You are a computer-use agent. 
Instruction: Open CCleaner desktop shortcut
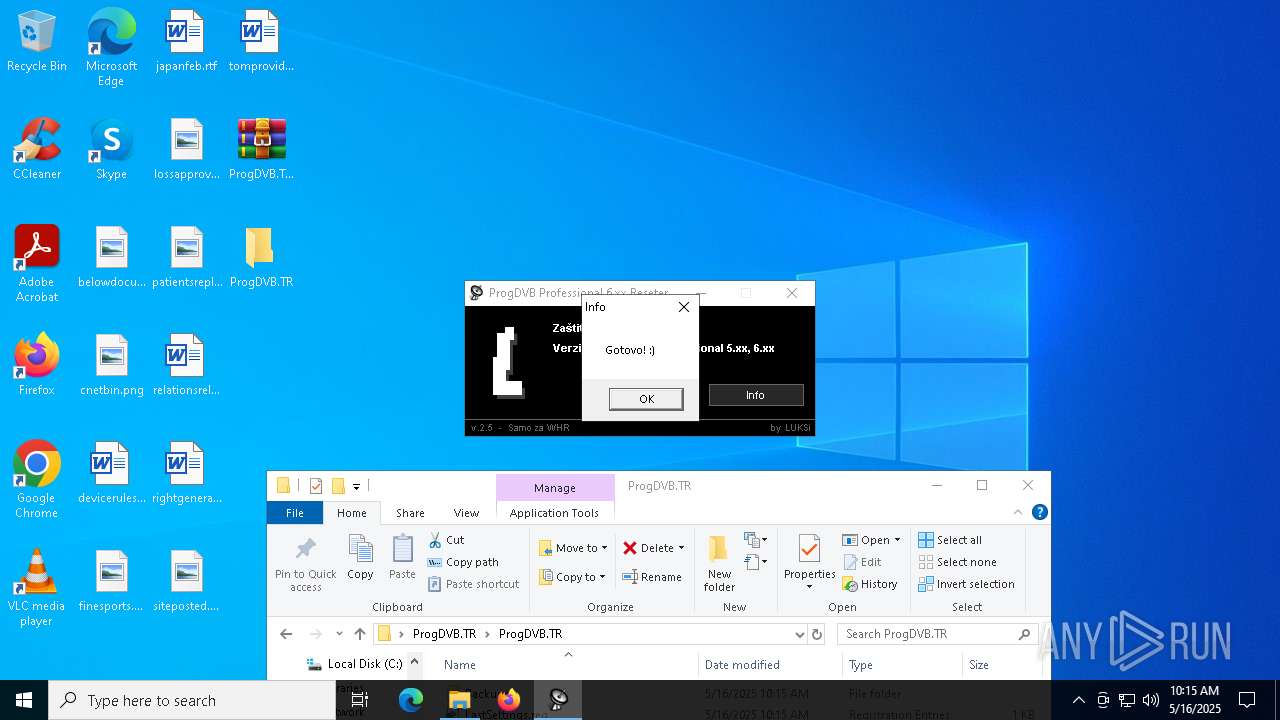pyautogui.click(x=37, y=150)
